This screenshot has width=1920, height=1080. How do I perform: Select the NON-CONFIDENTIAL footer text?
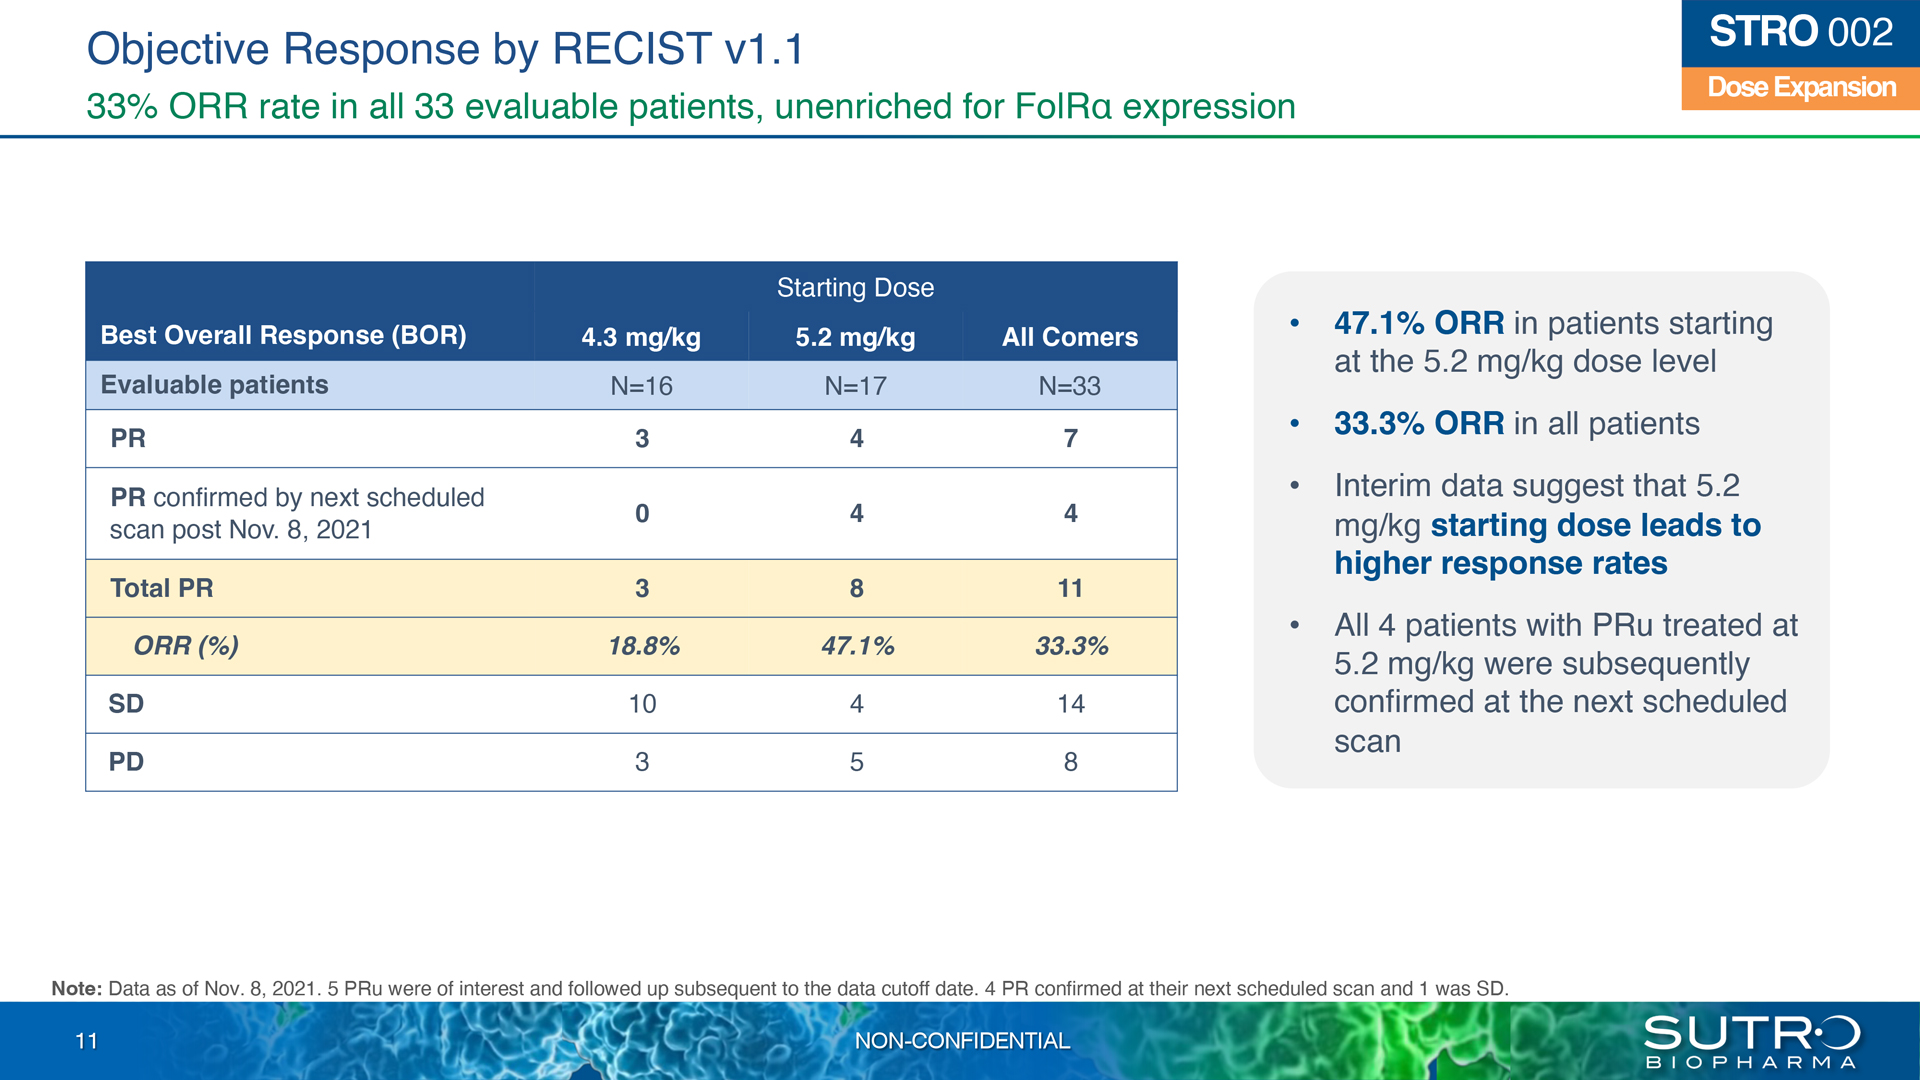[x=962, y=1041]
